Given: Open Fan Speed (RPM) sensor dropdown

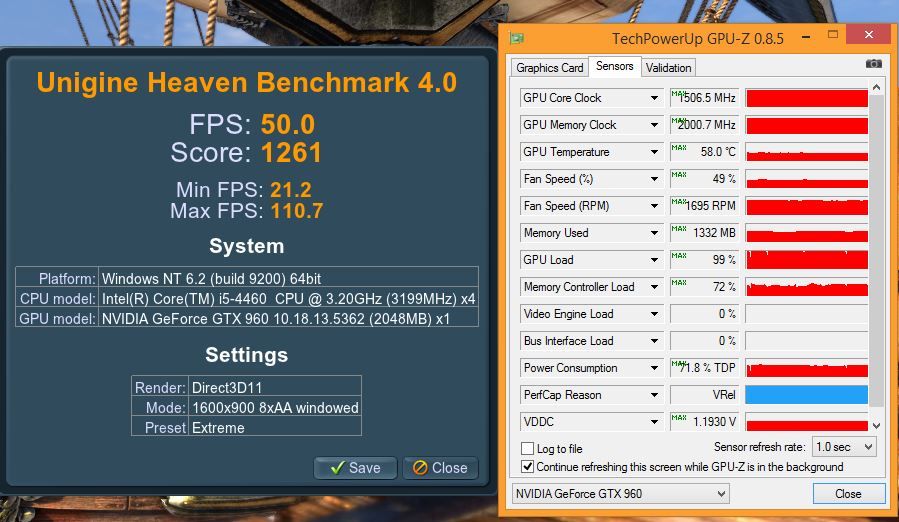Looking at the screenshot, I should [654, 206].
